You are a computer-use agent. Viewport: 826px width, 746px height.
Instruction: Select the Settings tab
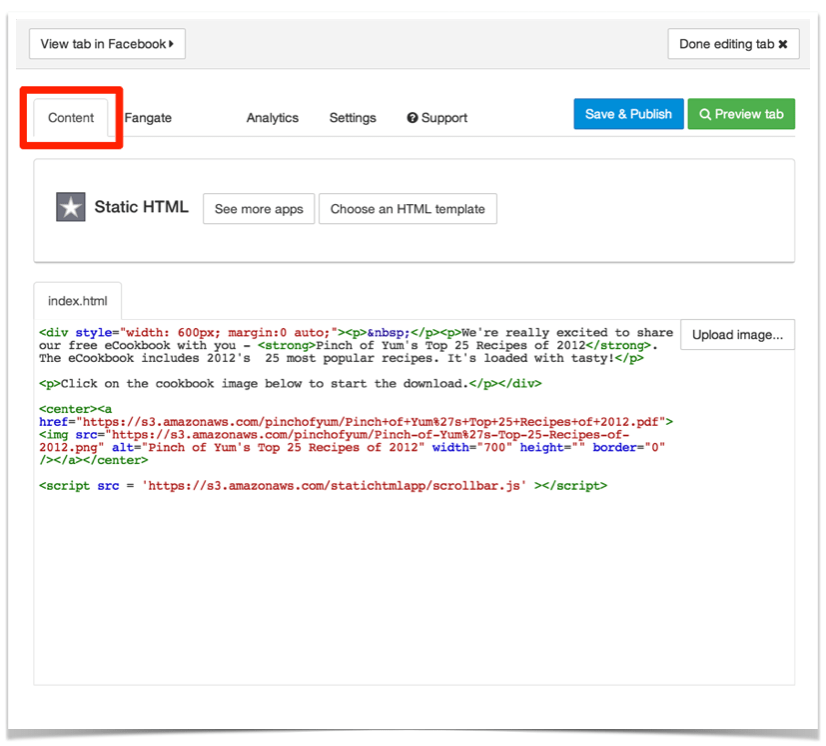pyautogui.click(x=352, y=117)
